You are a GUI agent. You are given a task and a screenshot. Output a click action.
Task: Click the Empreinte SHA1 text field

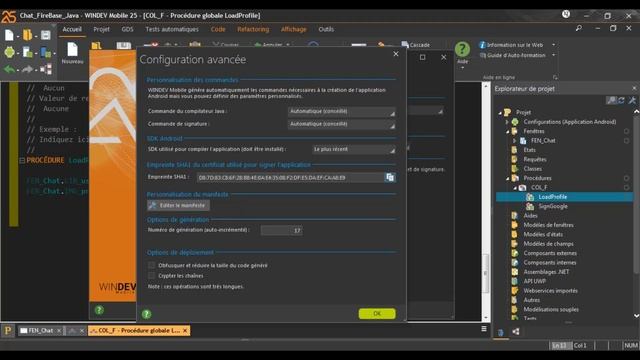click(290, 178)
